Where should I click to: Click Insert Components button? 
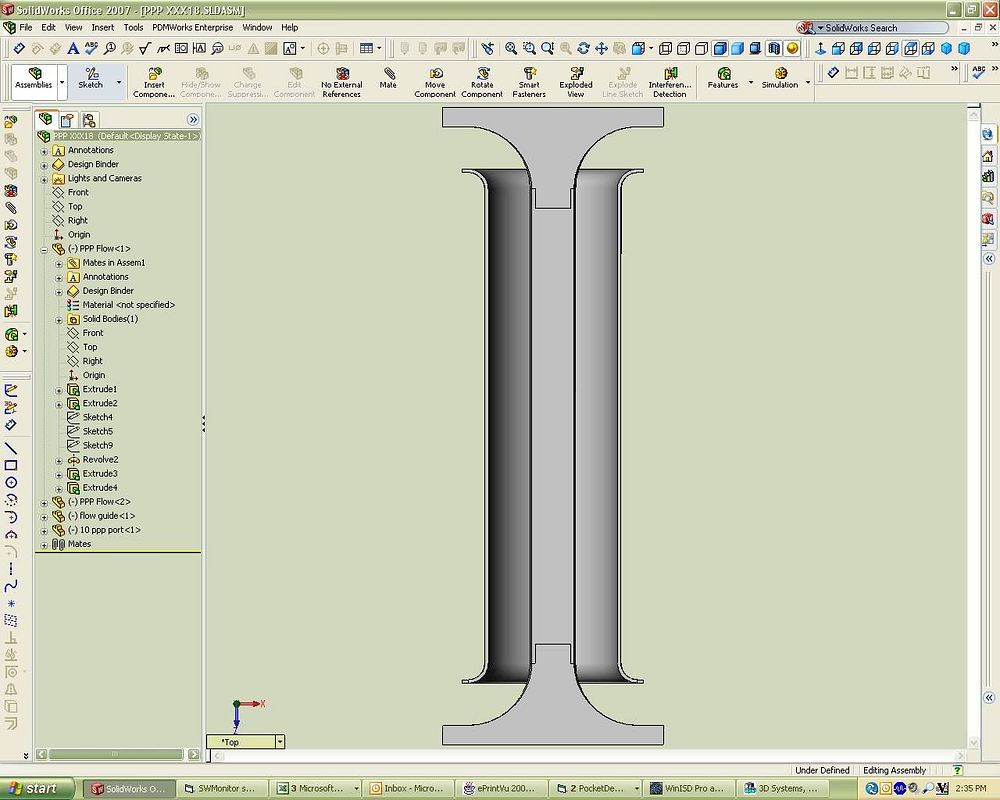(x=154, y=83)
